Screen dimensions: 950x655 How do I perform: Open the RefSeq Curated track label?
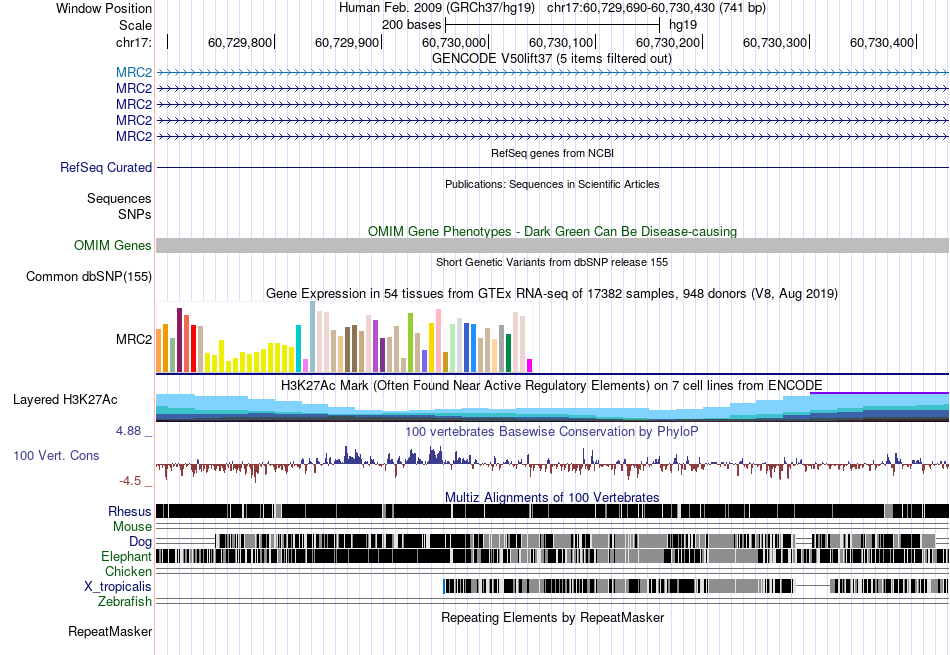coord(106,167)
